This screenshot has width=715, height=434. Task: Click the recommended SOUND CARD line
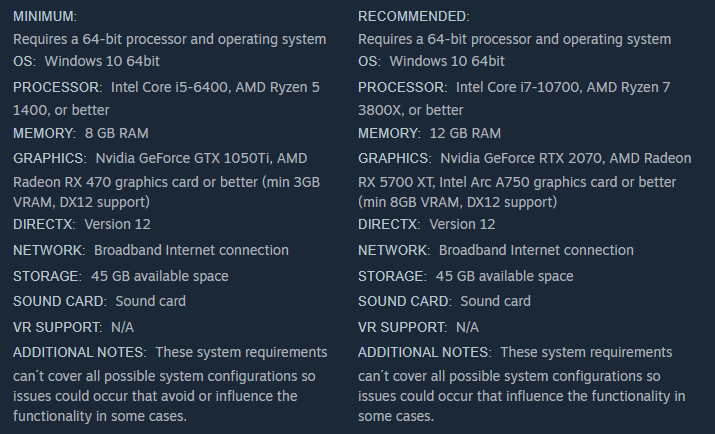point(444,301)
